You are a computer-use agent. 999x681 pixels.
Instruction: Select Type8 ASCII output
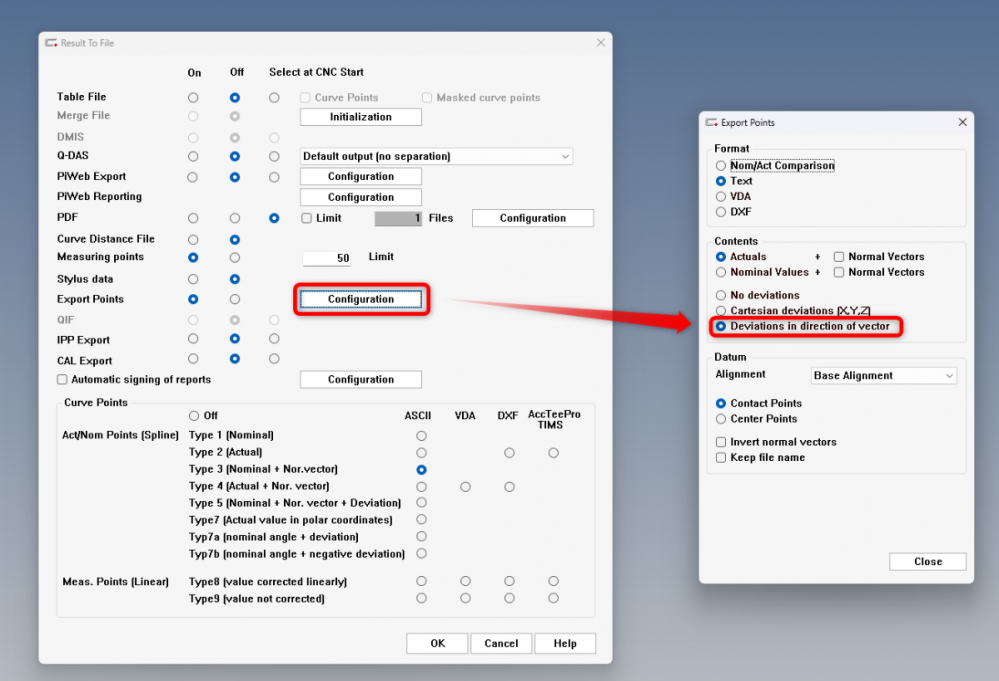pos(421,581)
